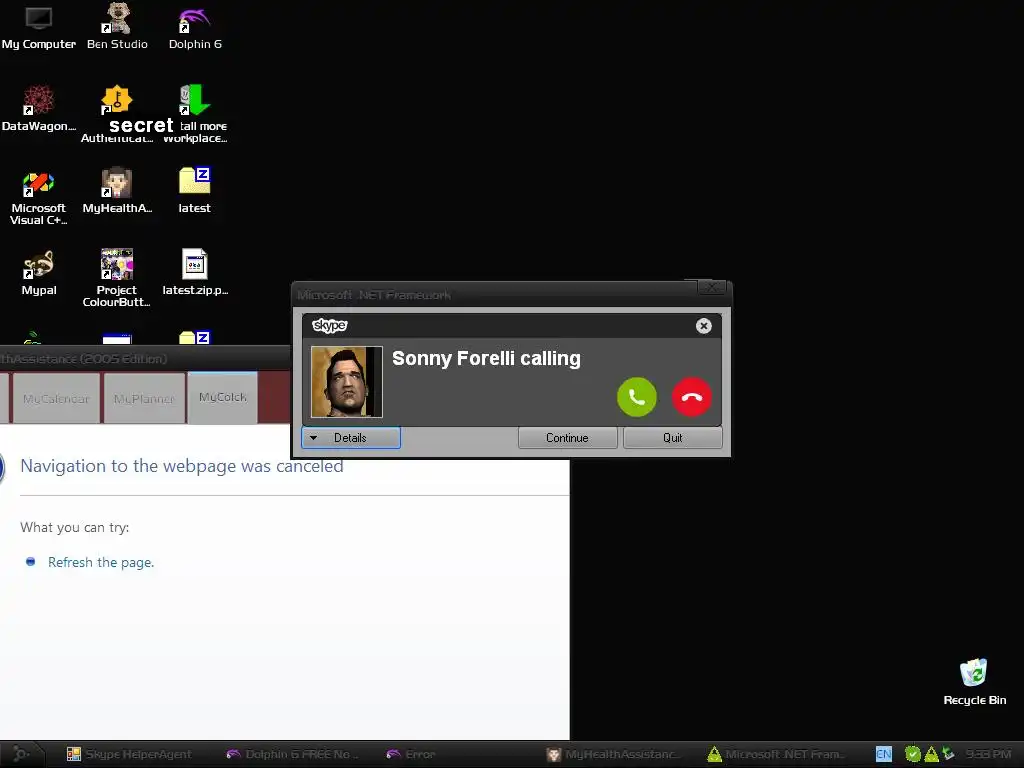The width and height of the screenshot is (1024, 768).
Task: Click the Refresh the page link
Action: pos(101,562)
